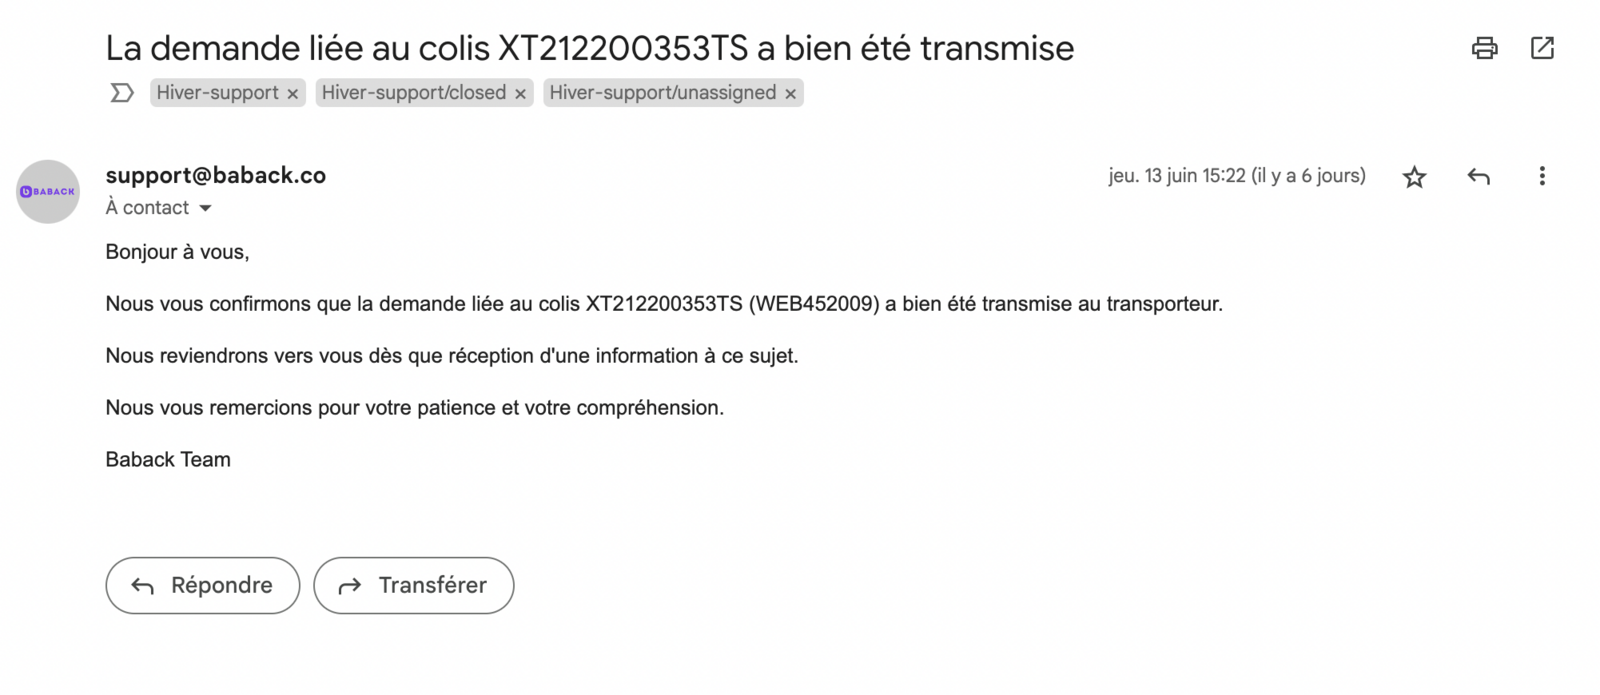Click the tracking number XT212200353TS in the body
This screenshot has height=695, width=1600.
[x=664, y=304]
